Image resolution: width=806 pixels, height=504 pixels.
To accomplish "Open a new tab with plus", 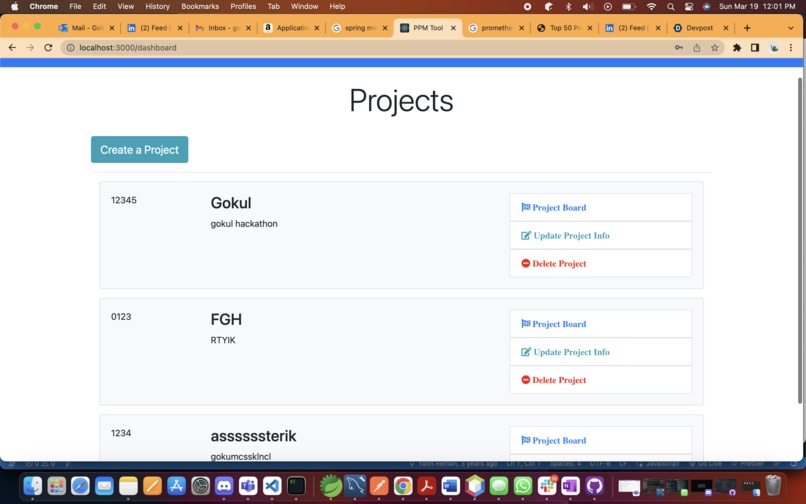I will (747, 28).
